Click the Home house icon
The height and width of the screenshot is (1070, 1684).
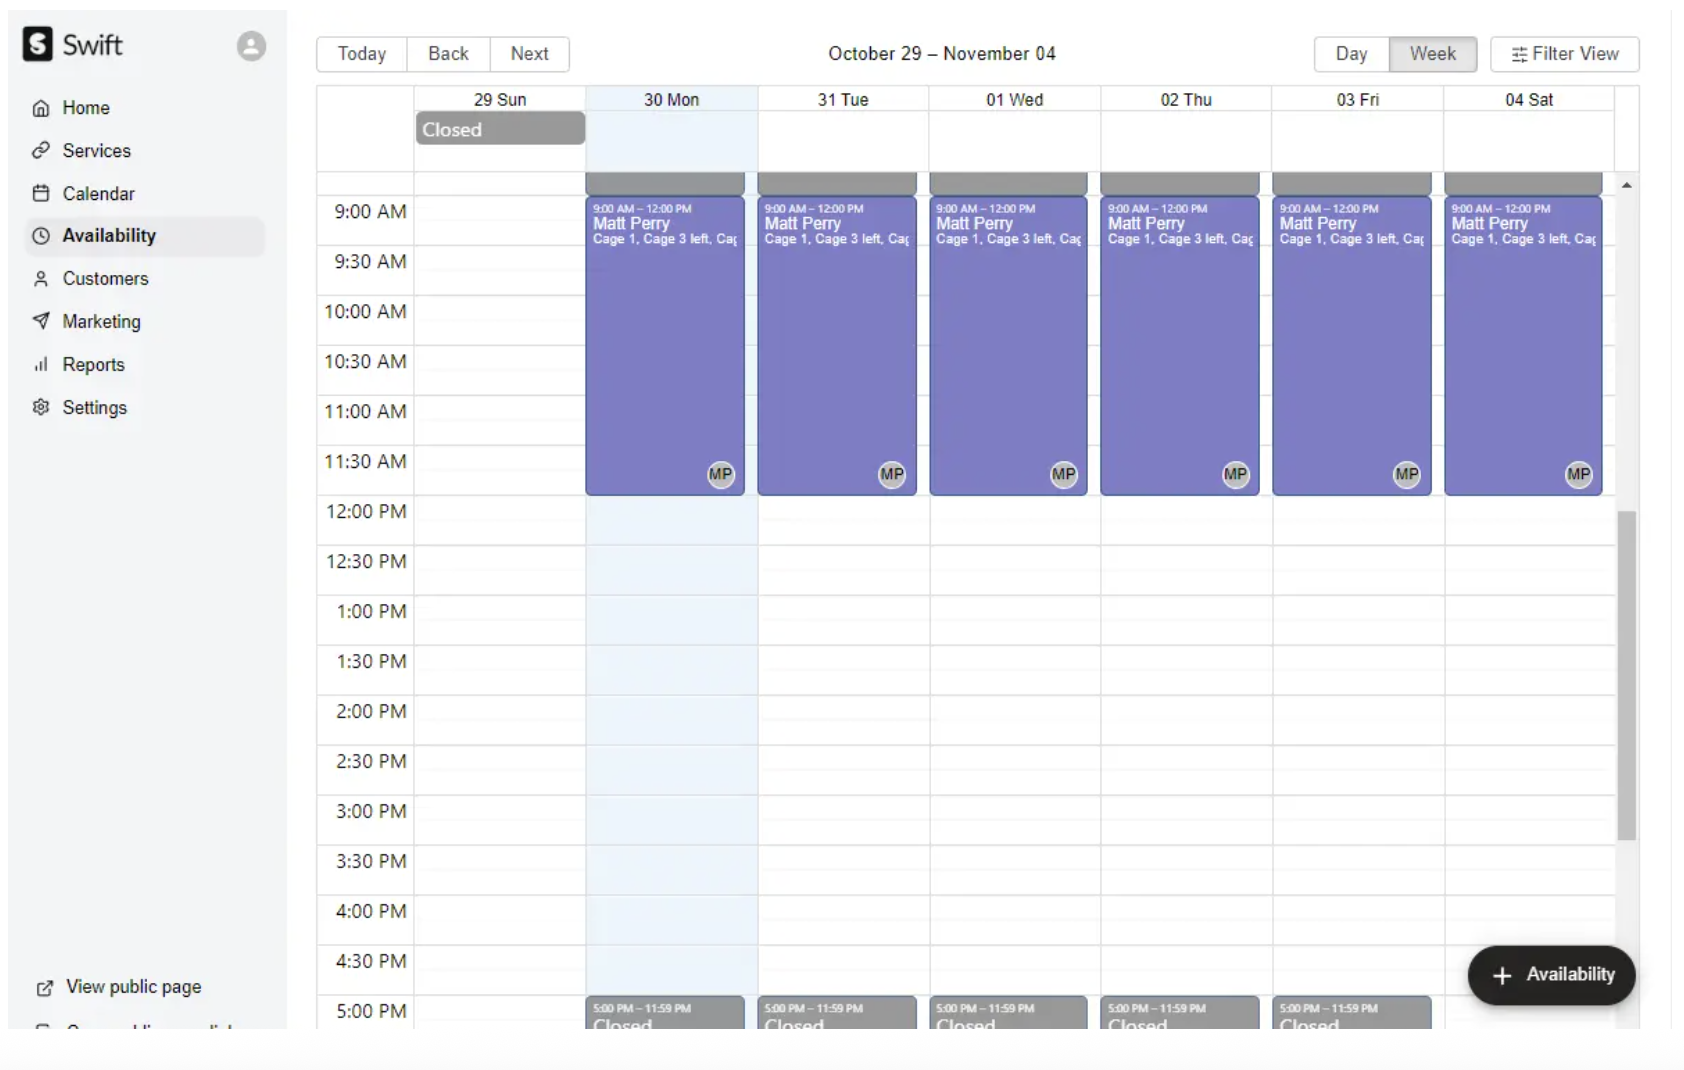pyautogui.click(x=41, y=108)
